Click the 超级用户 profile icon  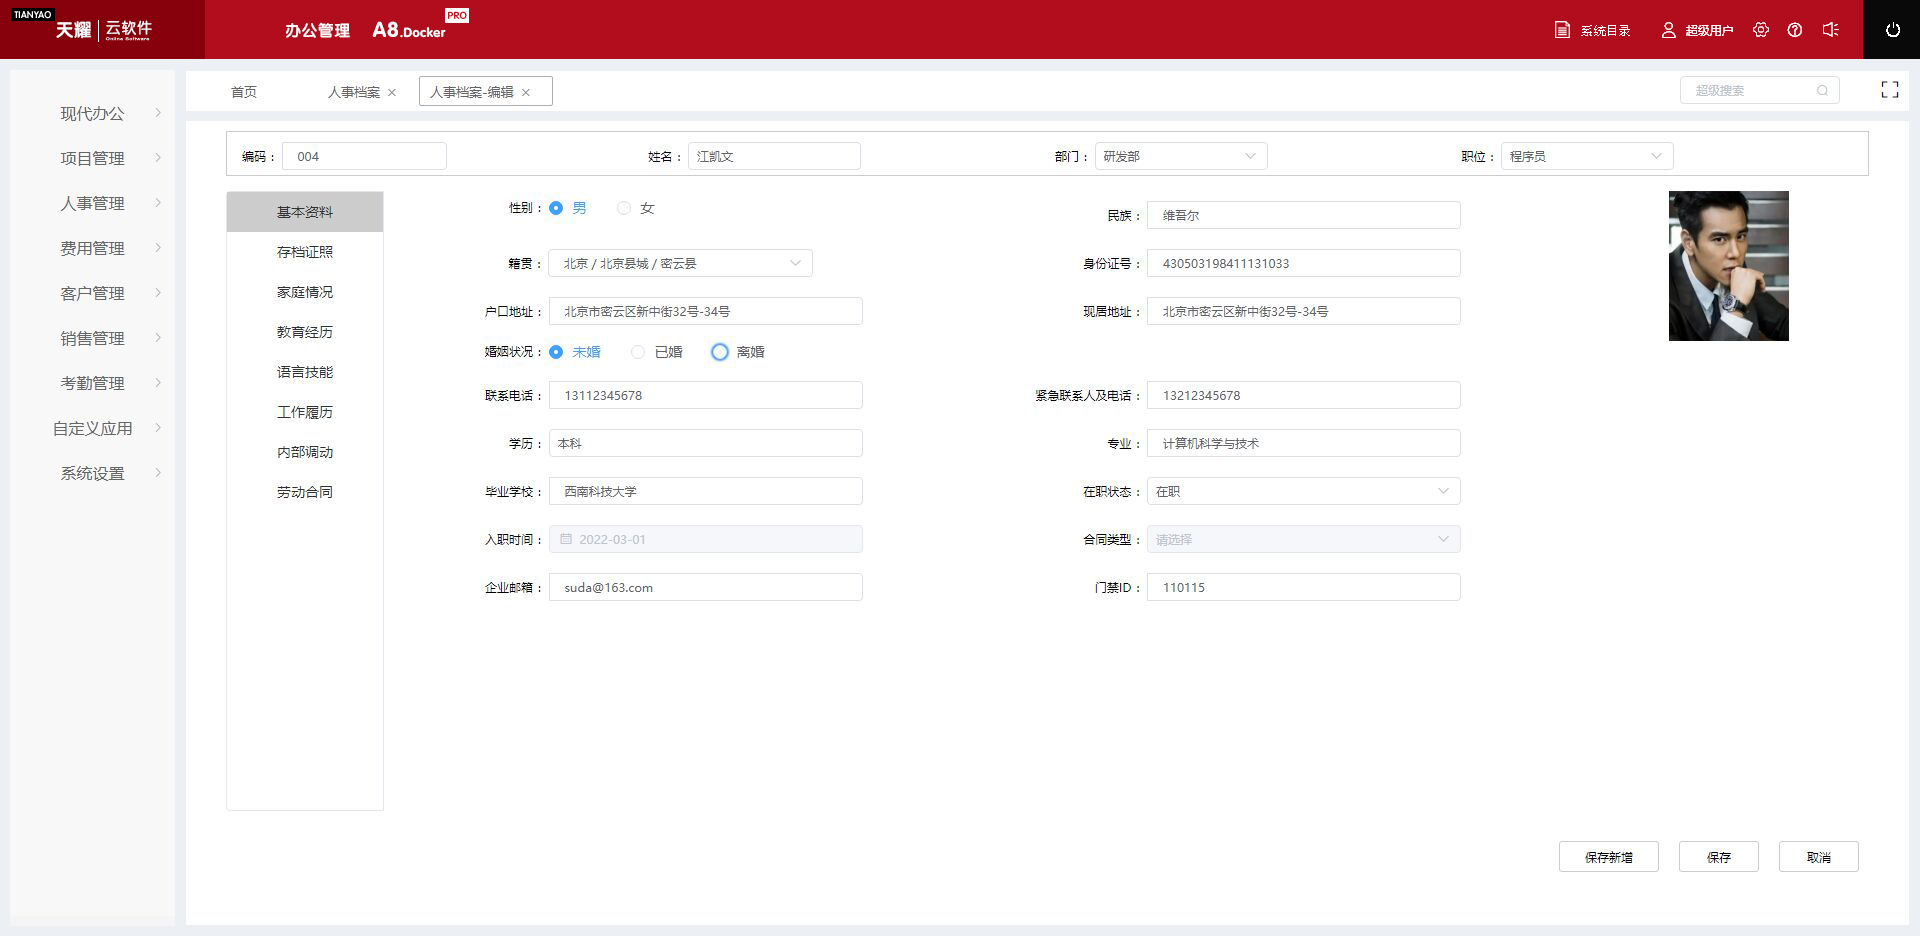(1668, 30)
